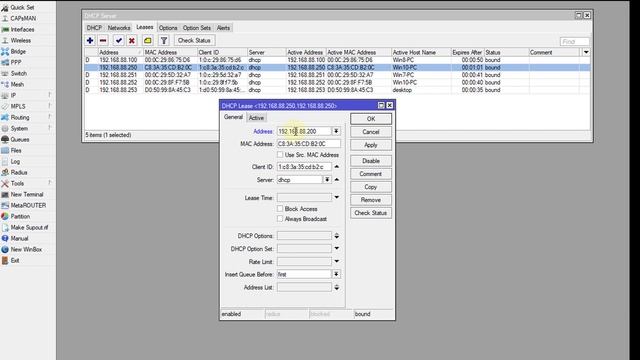Click Cancel in DHCP Lease dialog

(371, 132)
